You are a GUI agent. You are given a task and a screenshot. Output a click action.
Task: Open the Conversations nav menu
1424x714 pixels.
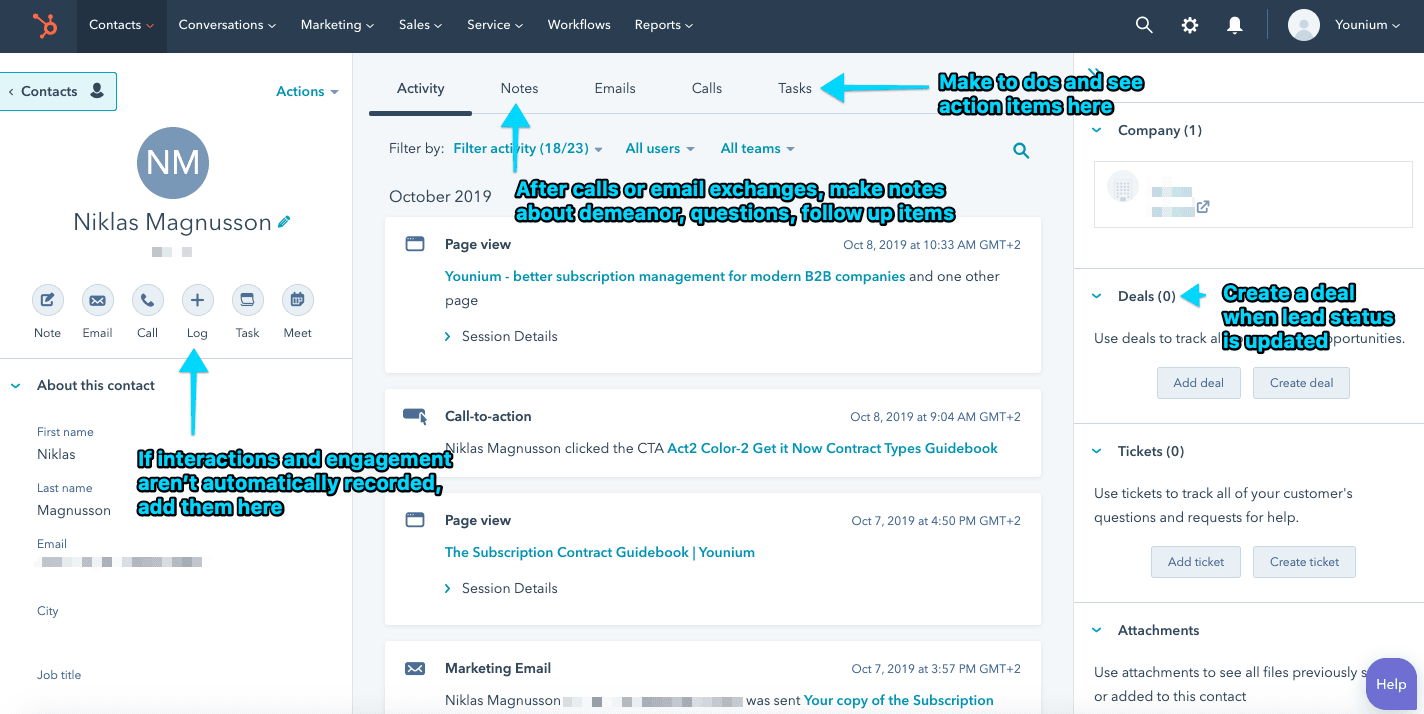click(227, 25)
